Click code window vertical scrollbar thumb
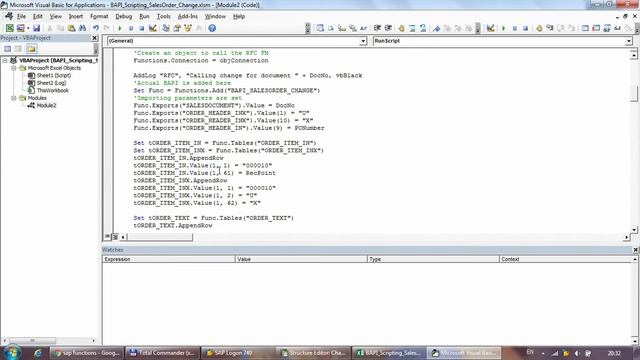 [634, 93]
